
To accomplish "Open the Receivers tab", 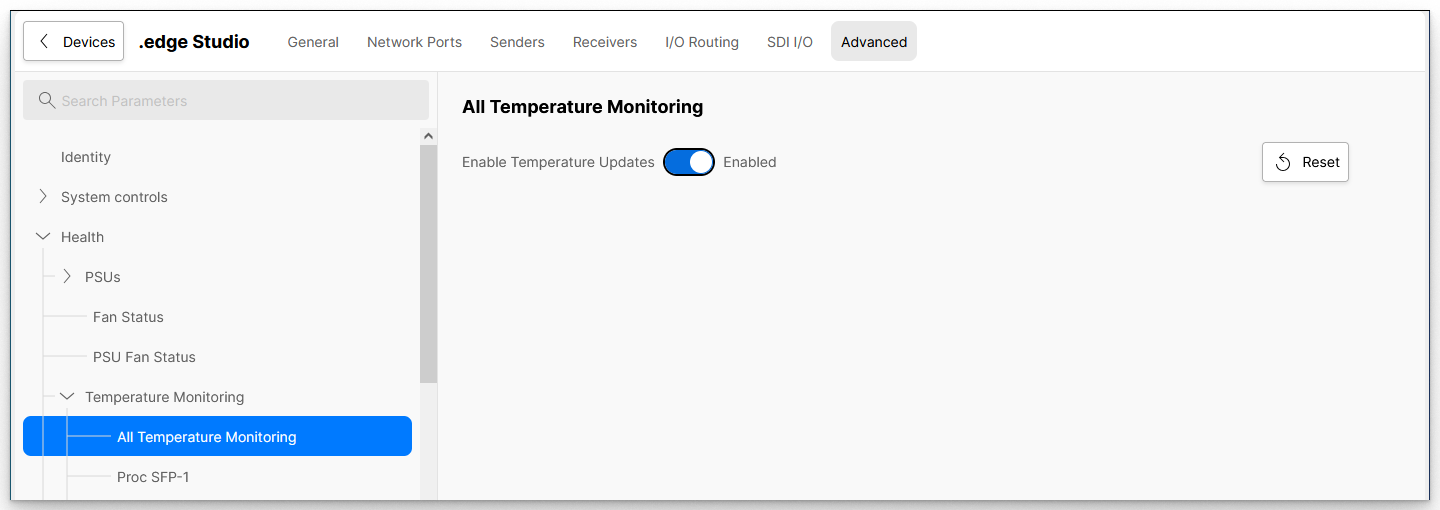I will pos(605,42).
